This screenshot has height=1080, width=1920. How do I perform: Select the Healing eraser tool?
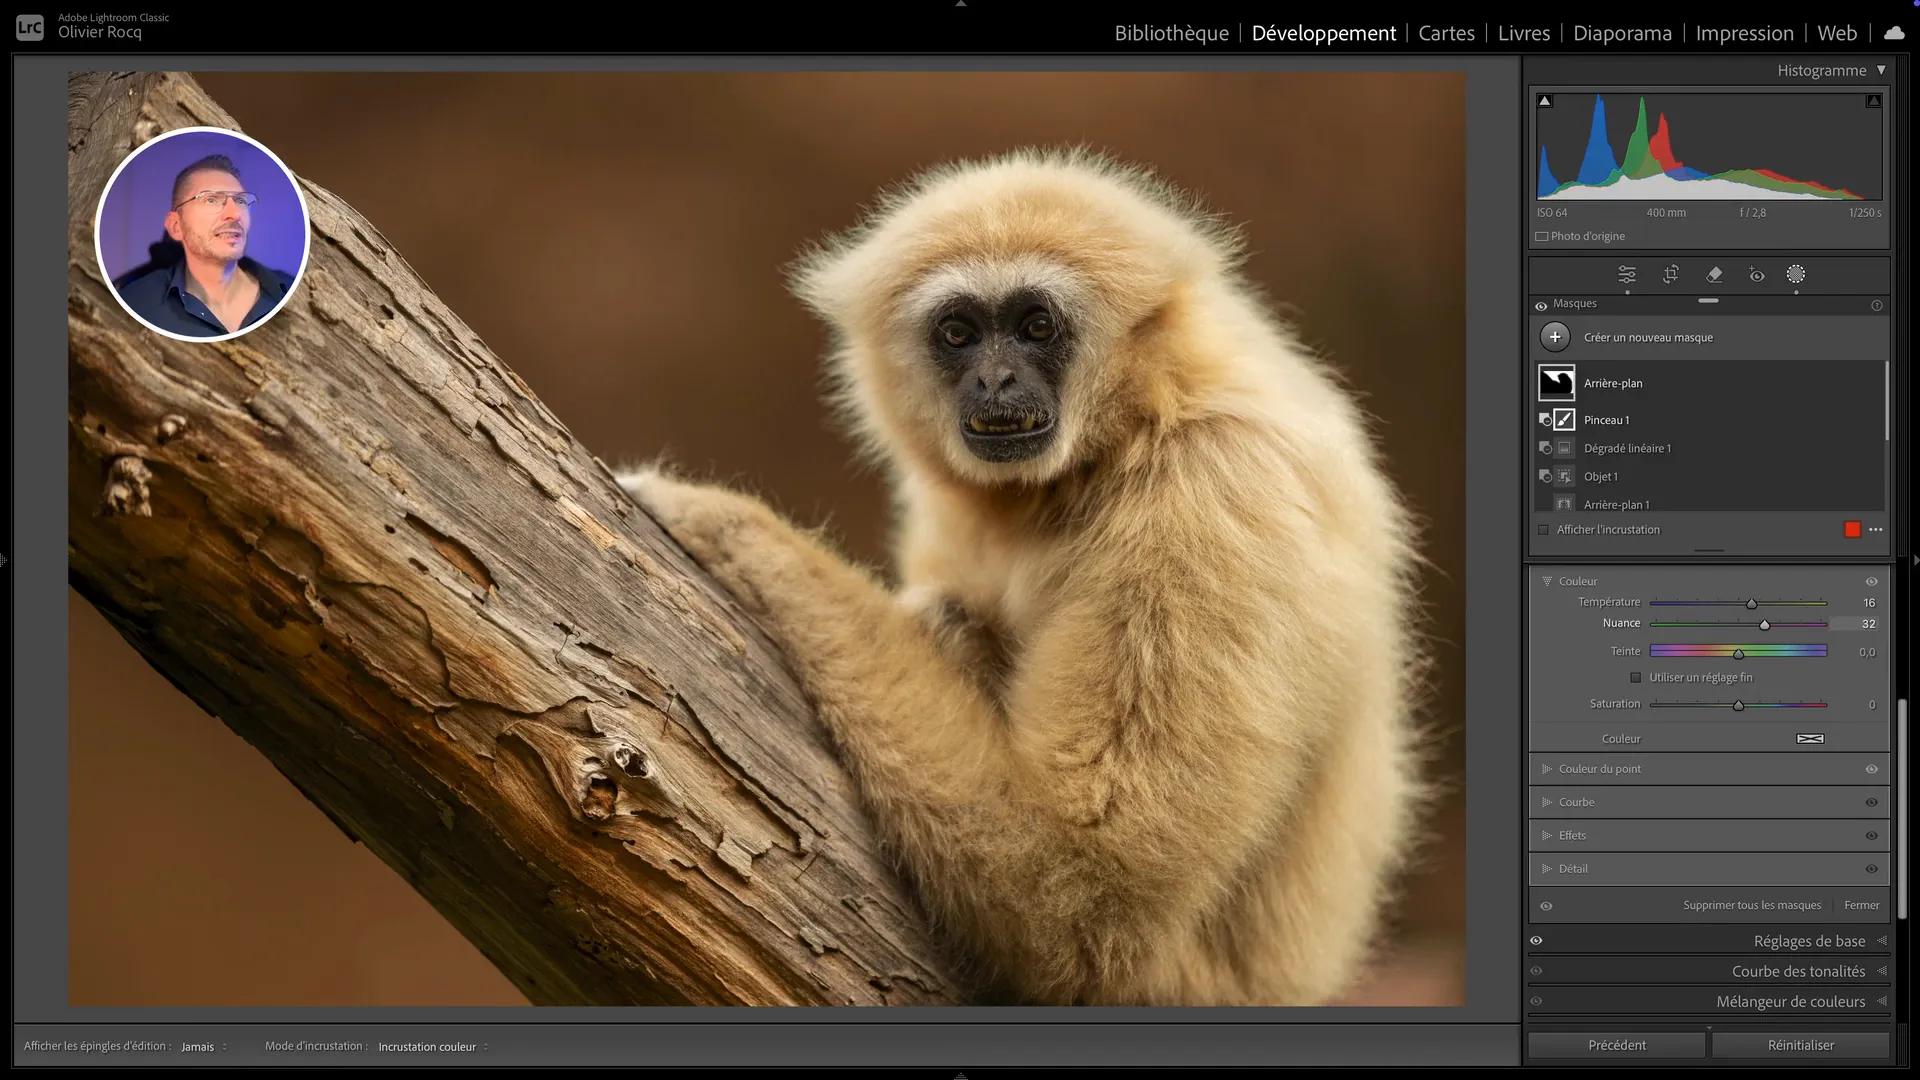coord(1714,275)
